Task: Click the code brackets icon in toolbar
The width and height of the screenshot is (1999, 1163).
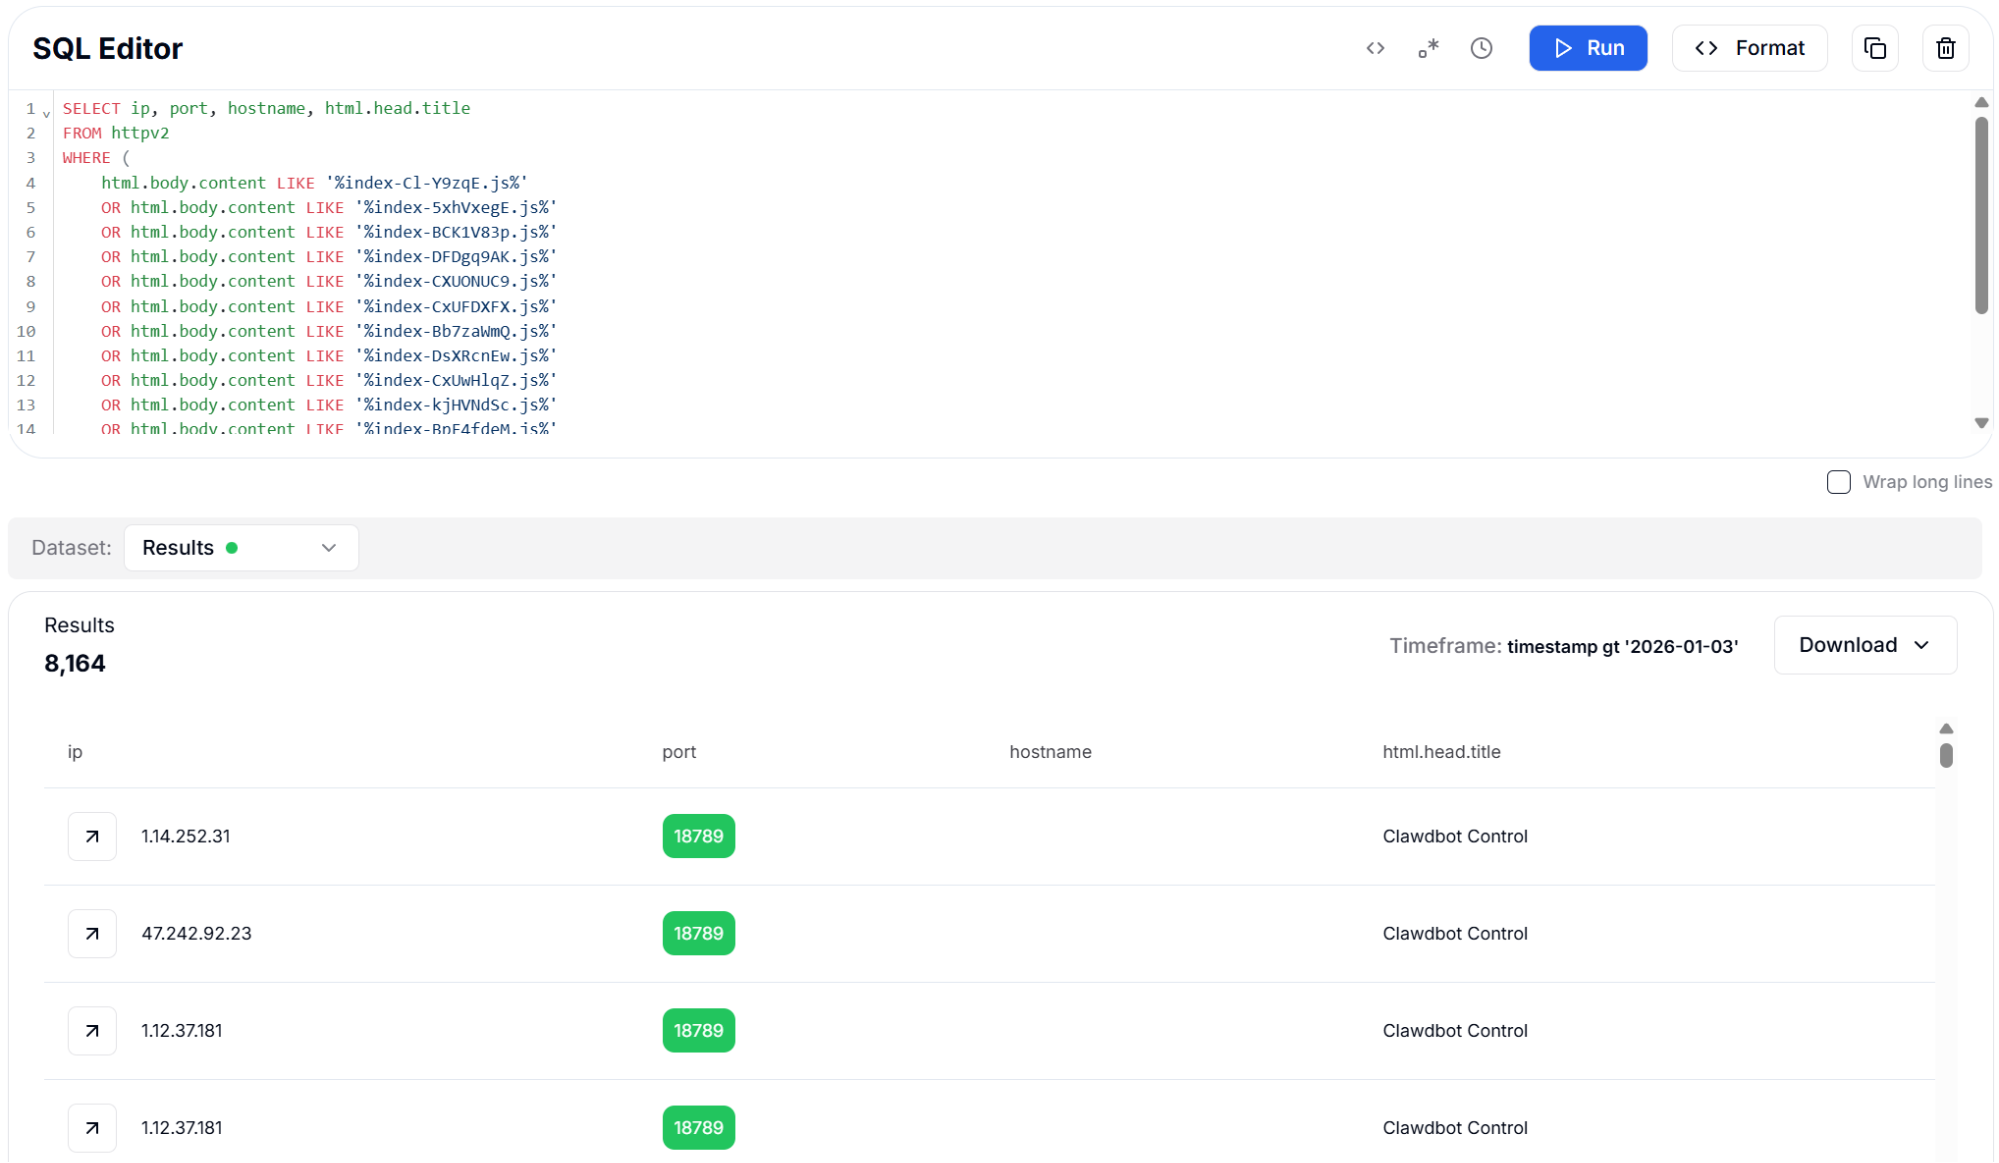Action: pyautogui.click(x=1375, y=47)
